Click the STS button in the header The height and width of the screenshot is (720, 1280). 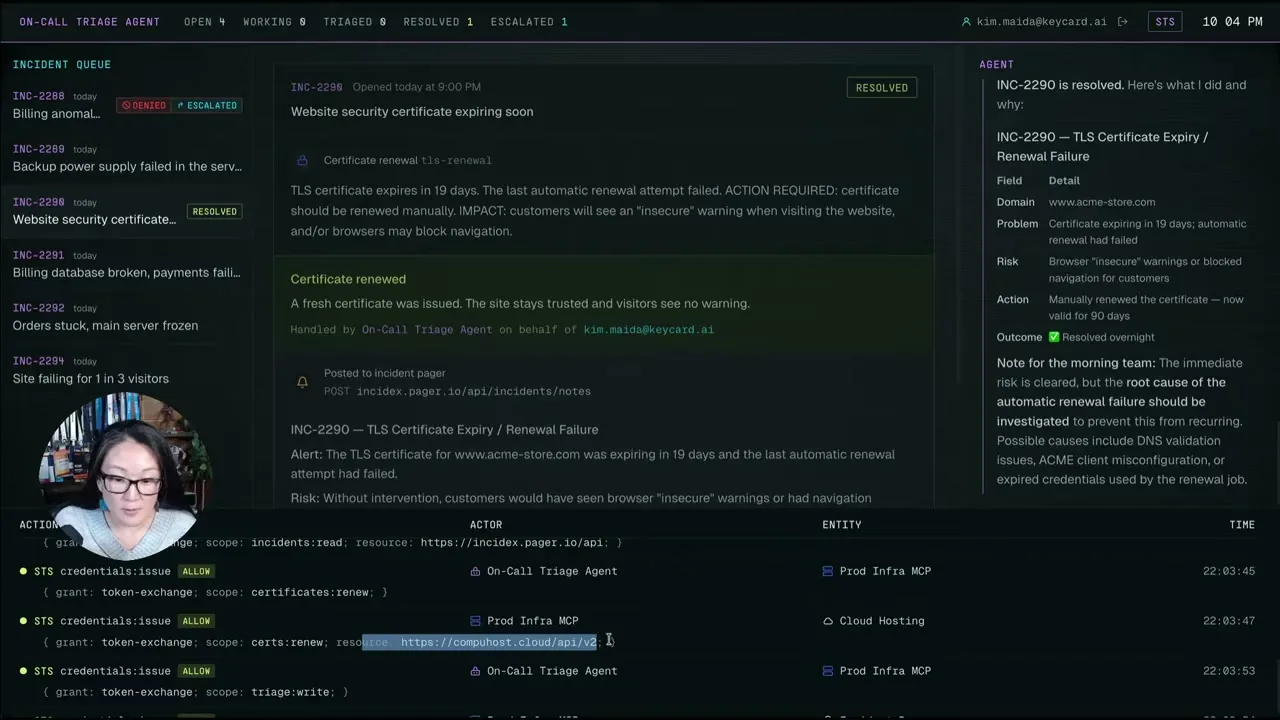pos(1165,22)
